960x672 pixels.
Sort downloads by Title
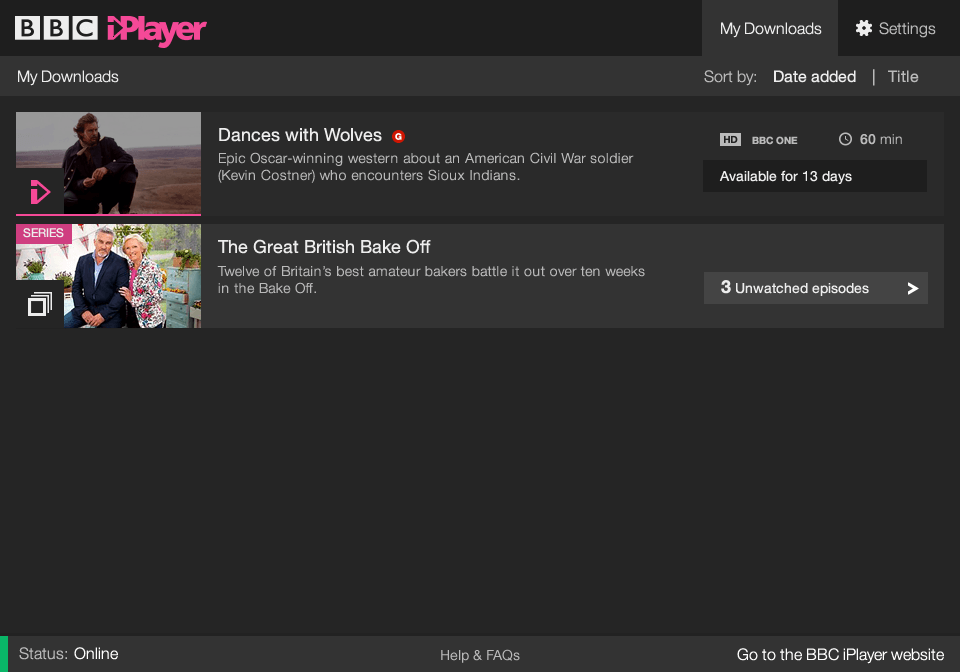tap(903, 77)
